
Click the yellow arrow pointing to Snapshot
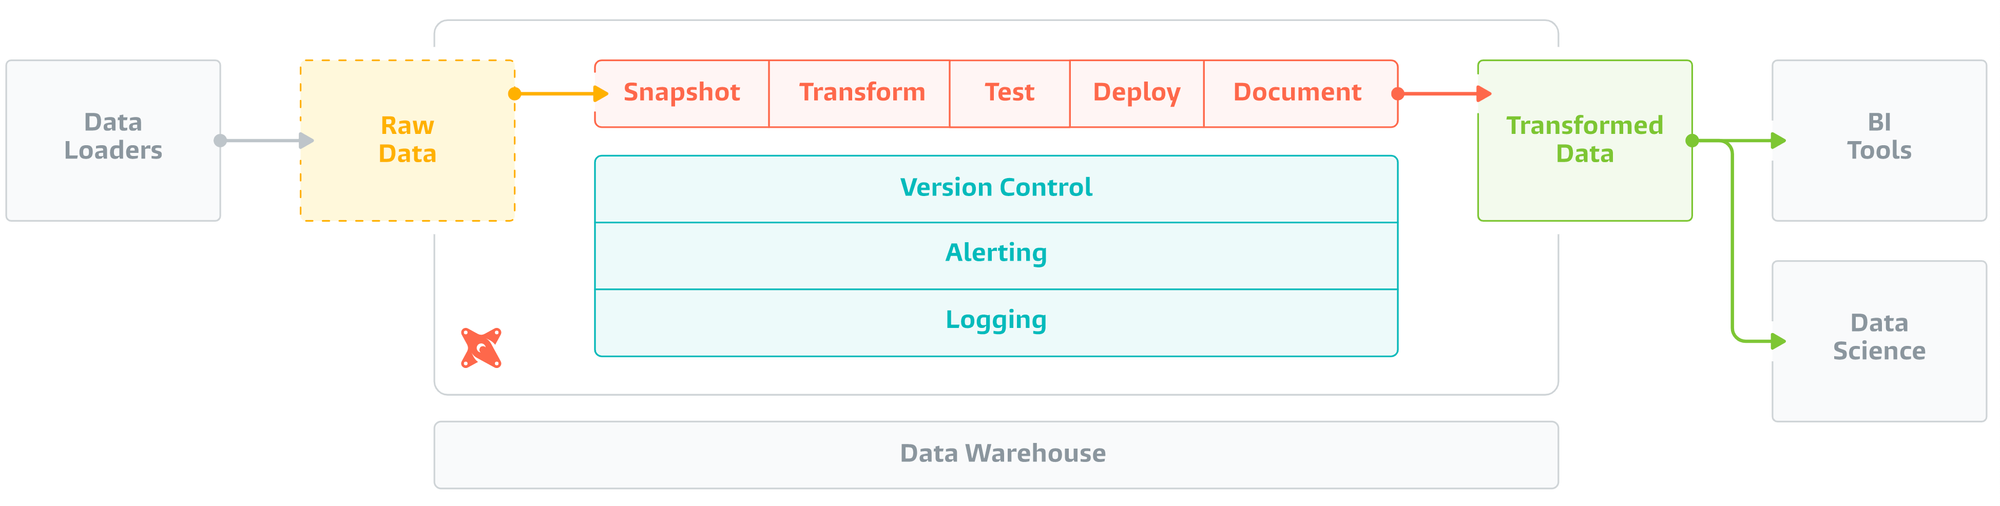(559, 94)
